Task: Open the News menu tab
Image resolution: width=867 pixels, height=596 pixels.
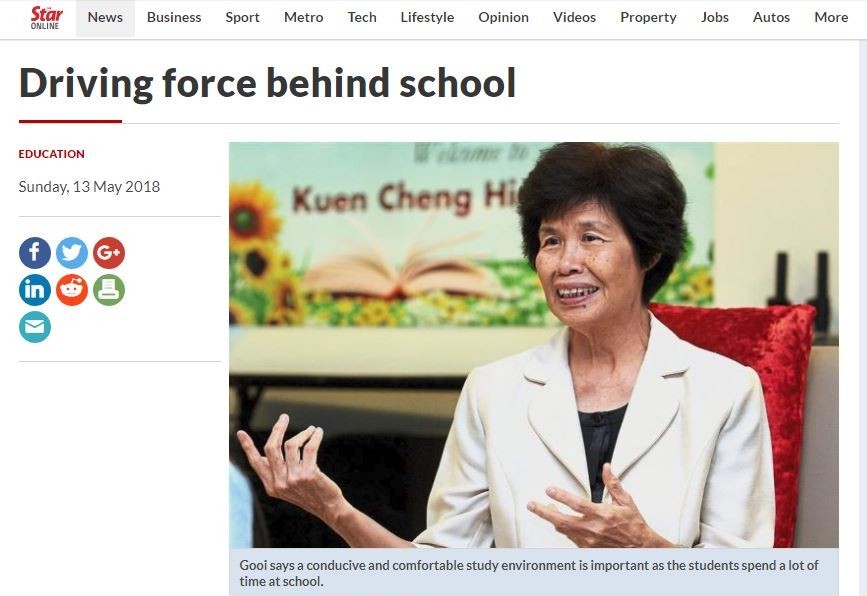Action: point(105,18)
